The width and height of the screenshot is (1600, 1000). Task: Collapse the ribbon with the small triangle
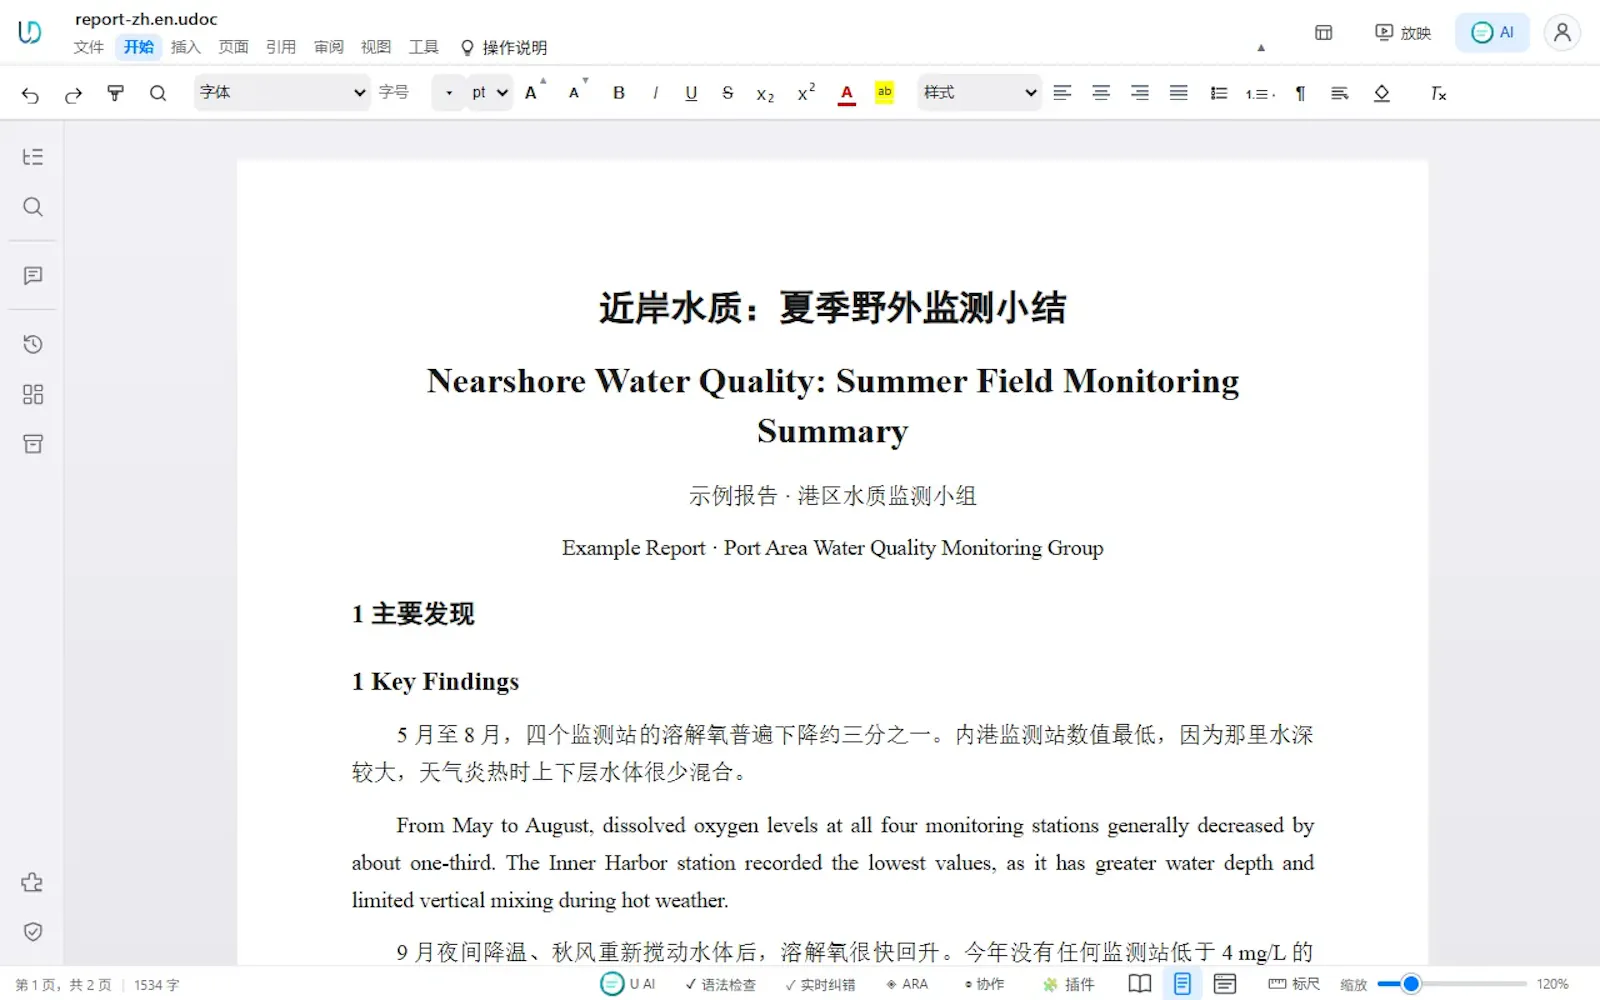pyautogui.click(x=1261, y=47)
